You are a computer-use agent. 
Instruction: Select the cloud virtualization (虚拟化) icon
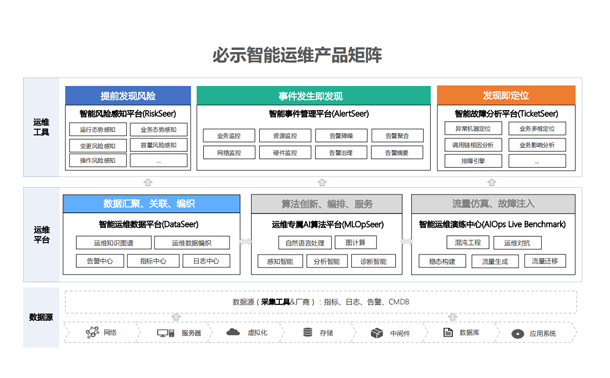click(233, 332)
